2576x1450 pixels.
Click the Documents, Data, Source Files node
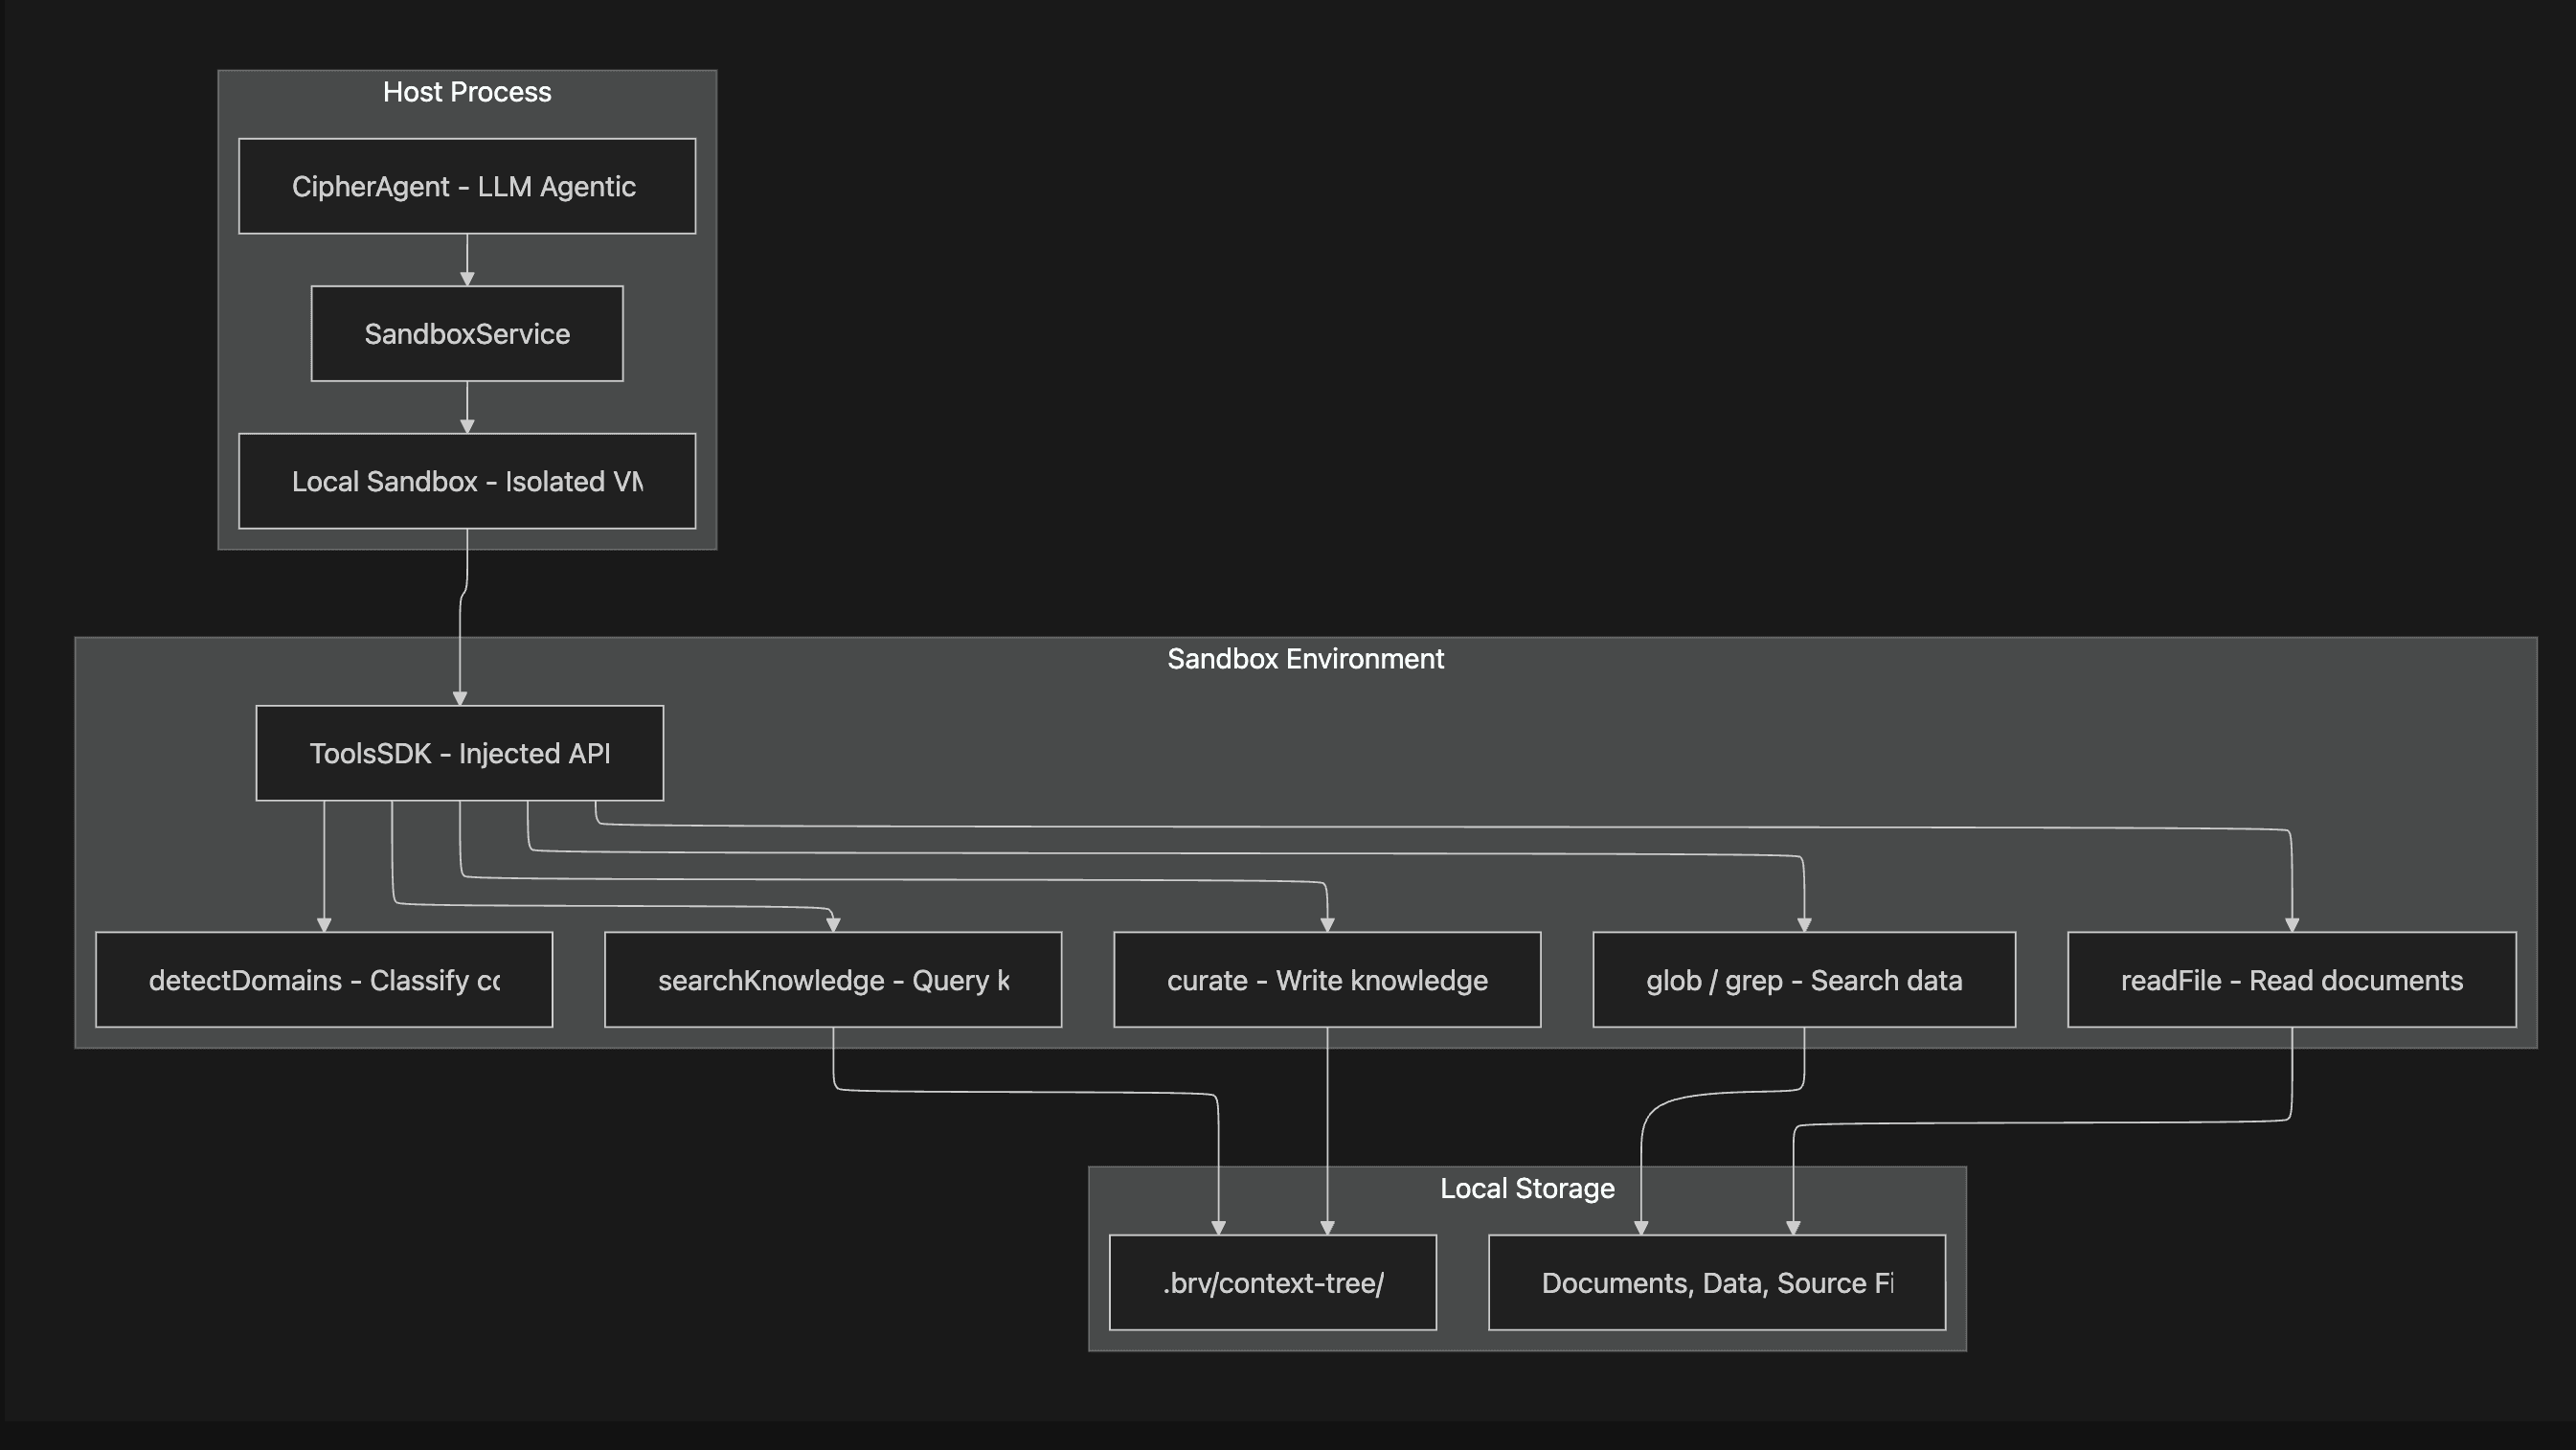click(x=1716, y=1283)
